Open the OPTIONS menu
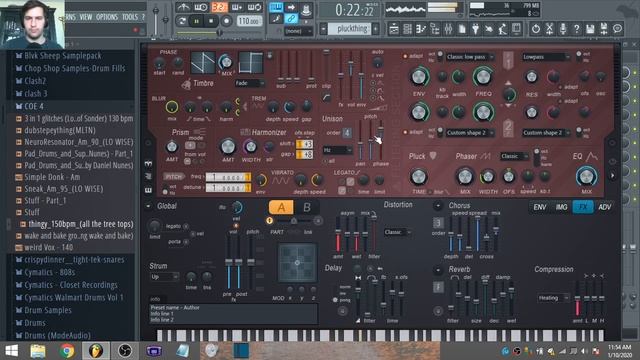 point(107,17)
